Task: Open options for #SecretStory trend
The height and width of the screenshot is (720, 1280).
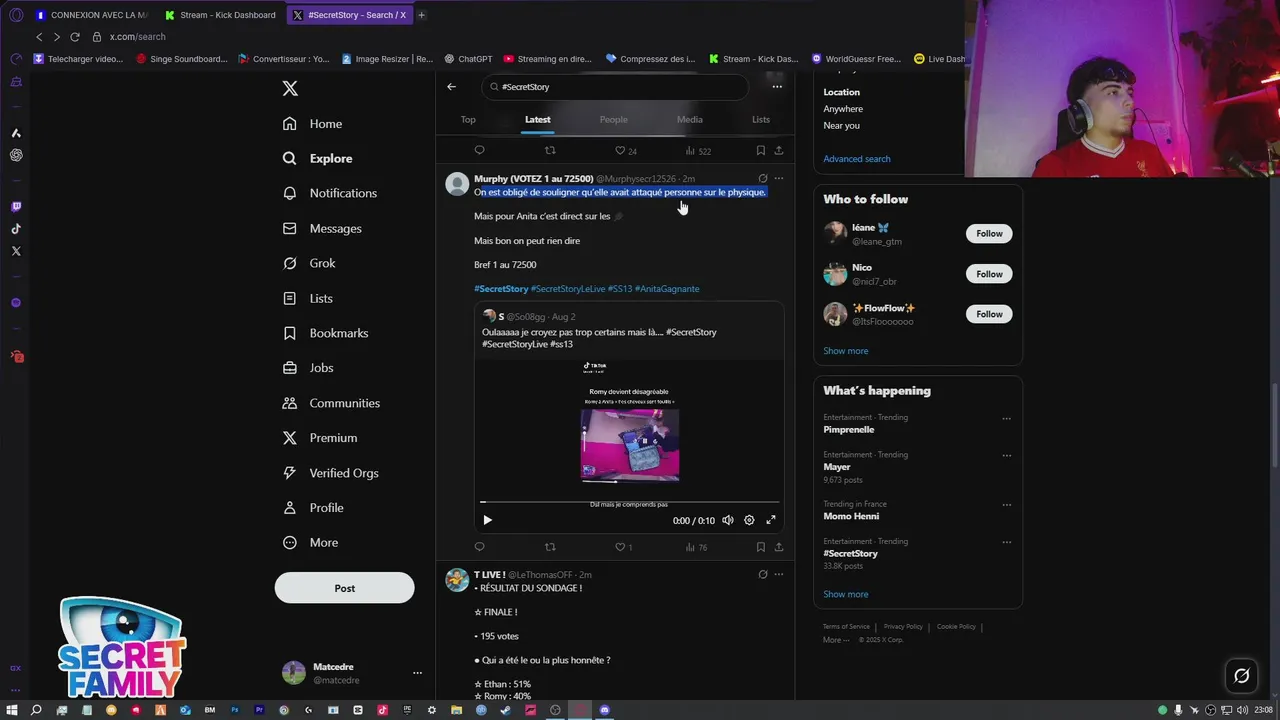Action: point(1006,542)
